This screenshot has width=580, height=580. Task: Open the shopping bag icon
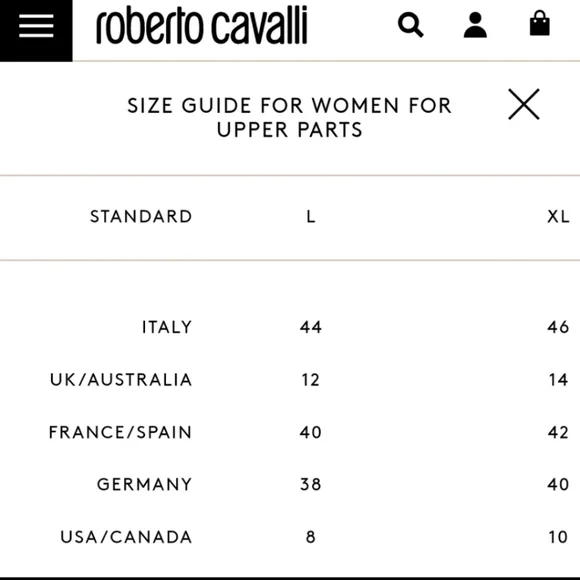coord(540,23)
